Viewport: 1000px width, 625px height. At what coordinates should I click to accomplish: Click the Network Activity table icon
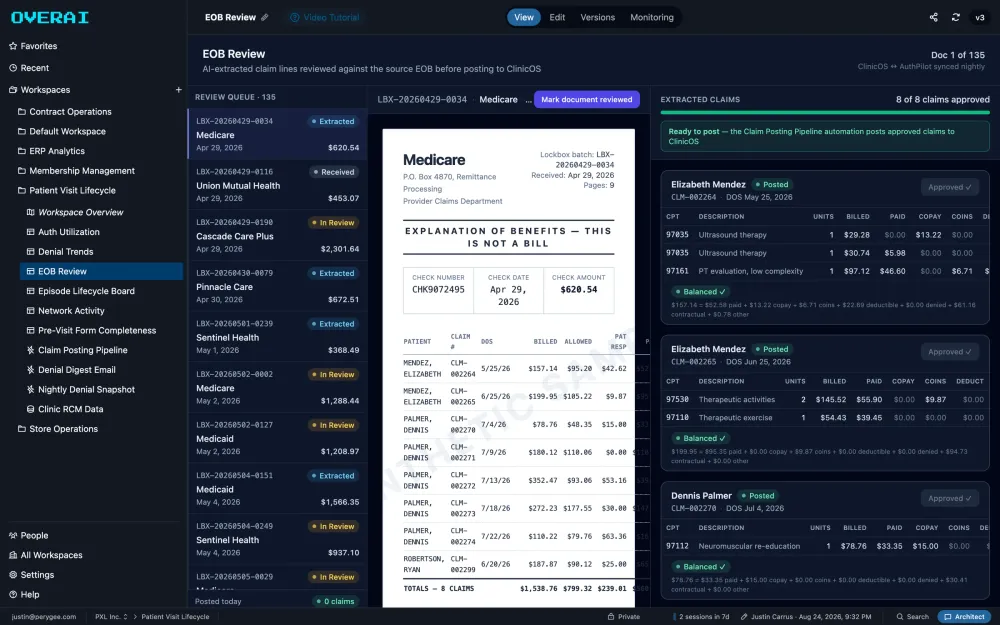(x=30, y=311)
